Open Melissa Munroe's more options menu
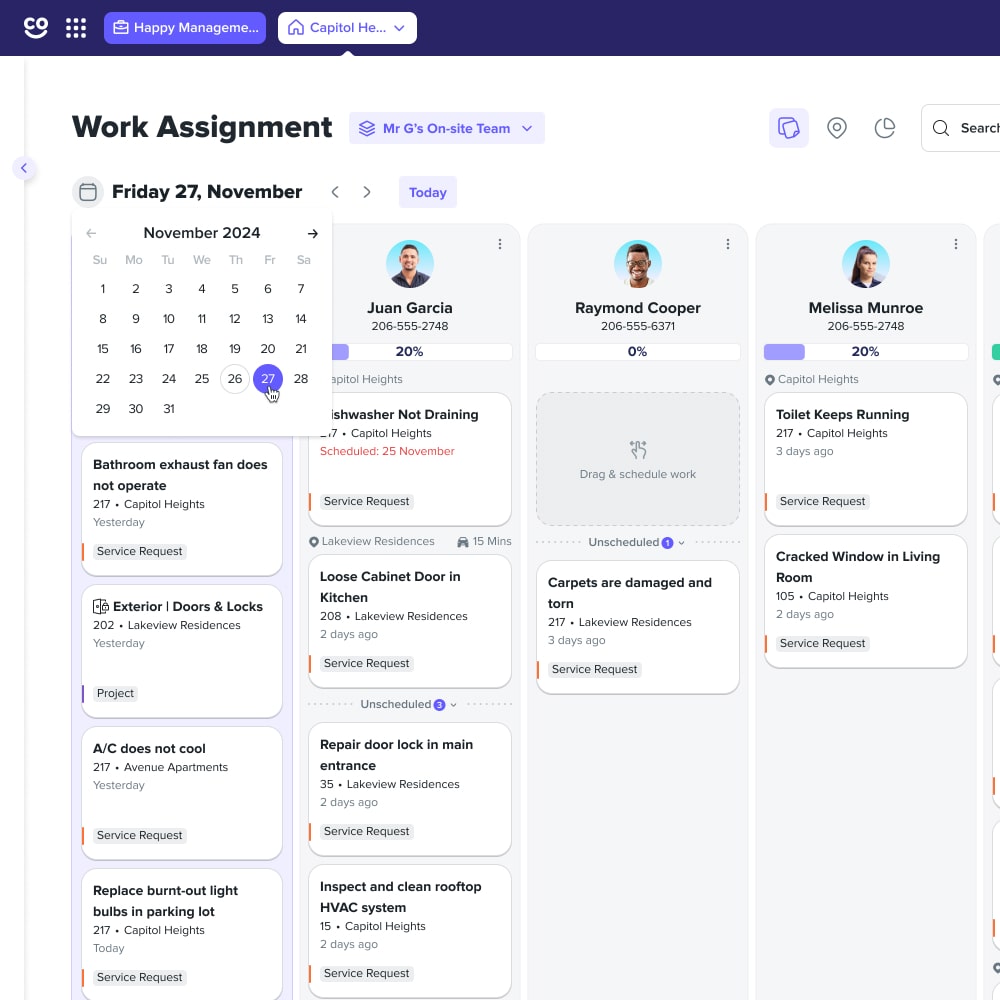 (x=956, y=244)
